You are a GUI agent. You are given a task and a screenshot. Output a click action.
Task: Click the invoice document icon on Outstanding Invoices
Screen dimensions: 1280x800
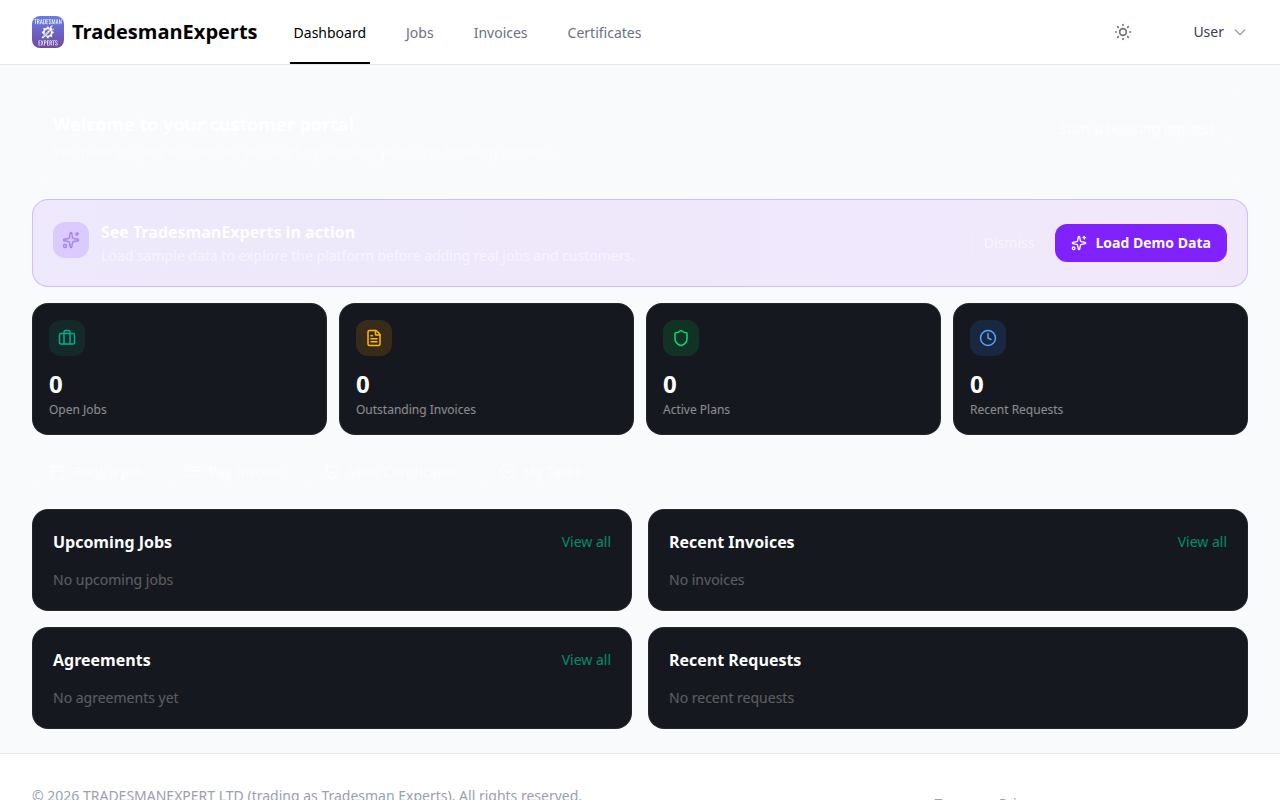coord(373,338)
